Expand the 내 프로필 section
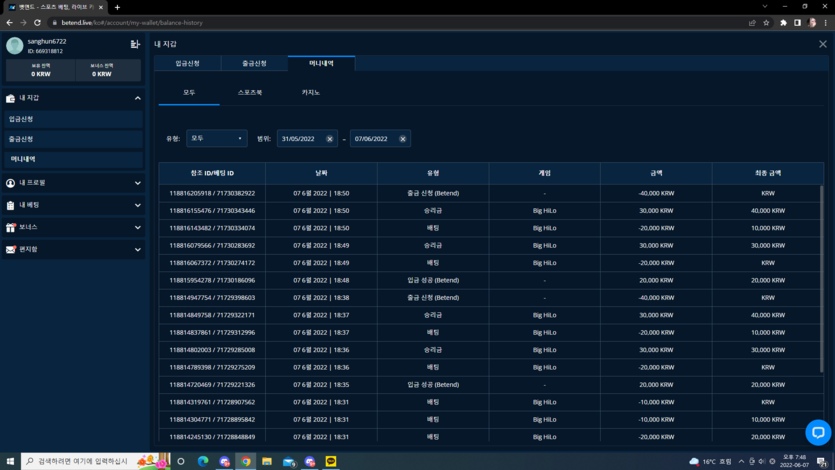835x470 pixels. click(x=137, y=183)
